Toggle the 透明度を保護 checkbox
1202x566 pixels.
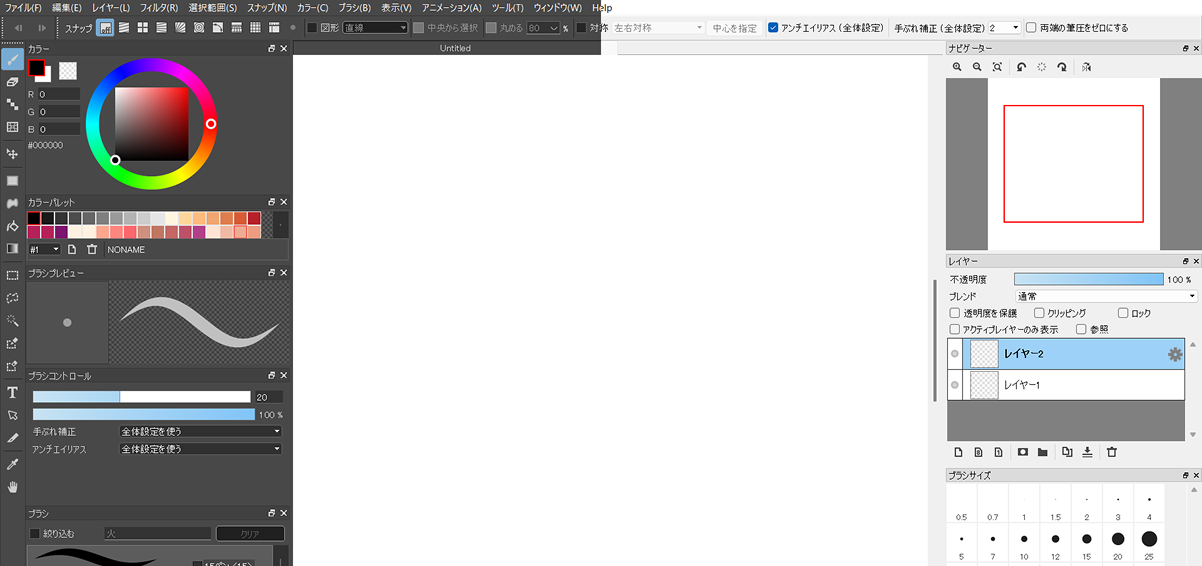[x=954, y=313]
